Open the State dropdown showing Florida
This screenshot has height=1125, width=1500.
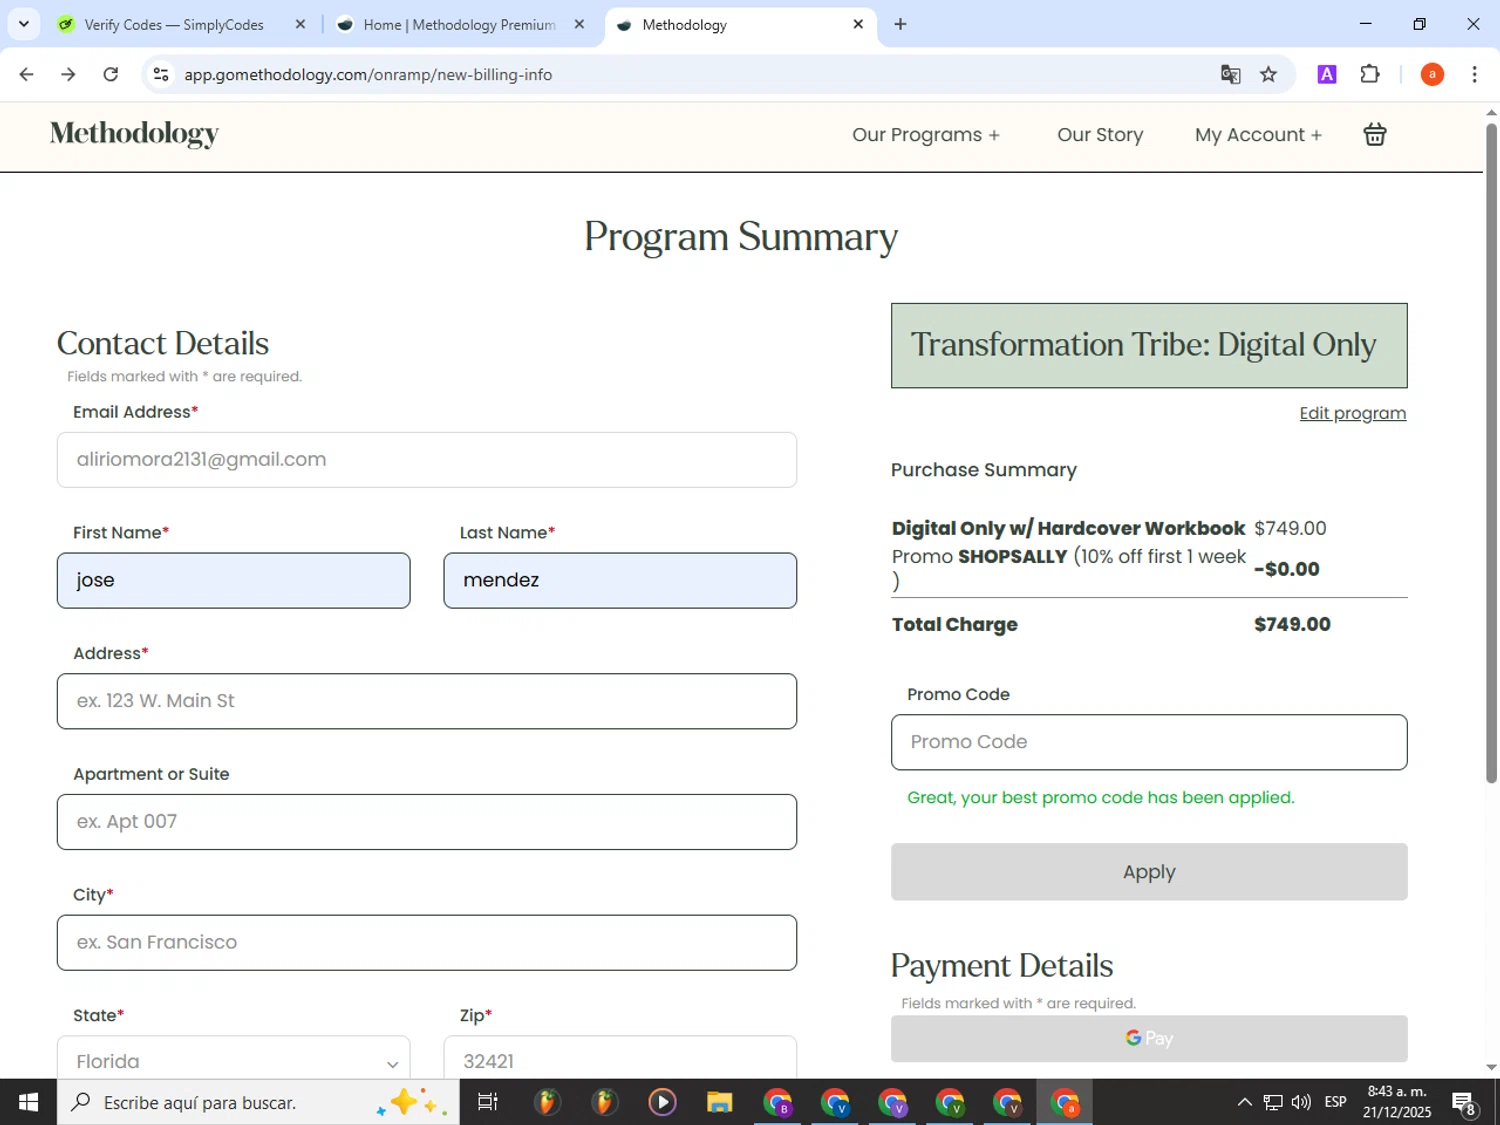click(234, 1060)
